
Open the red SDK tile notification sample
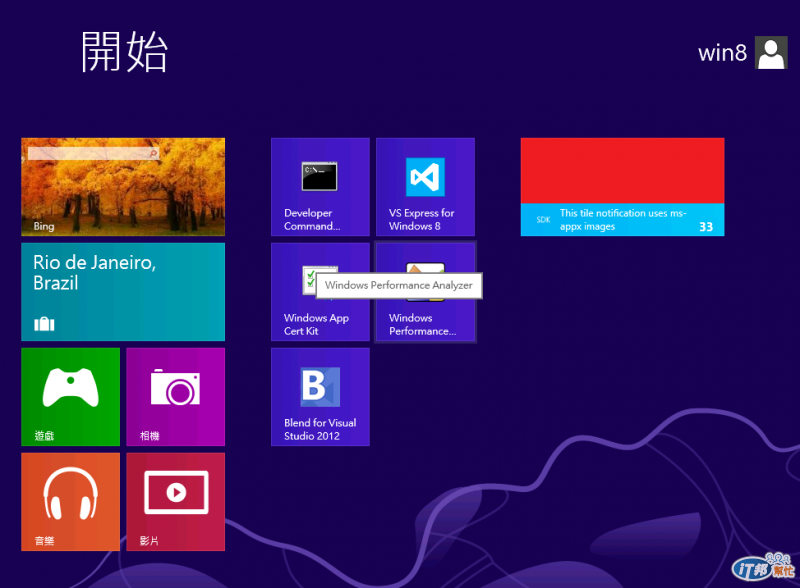pyautogui.click(x=622, y=187)
